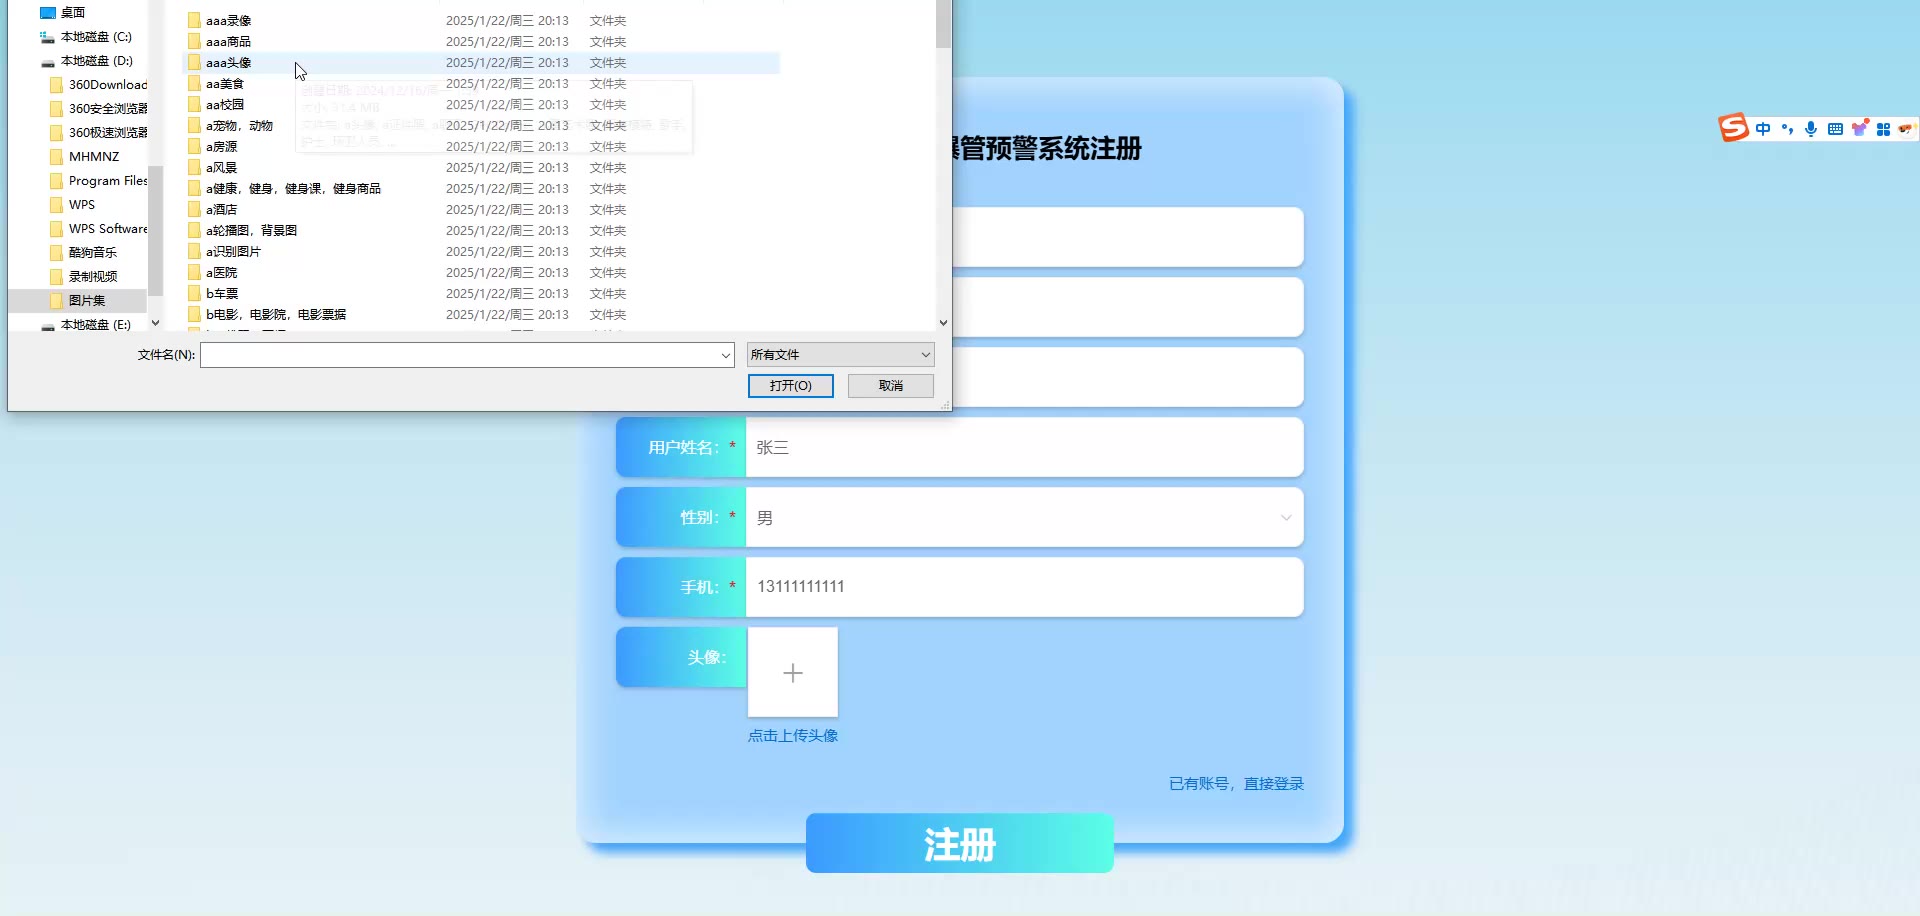This screenshot has width=1920, height=916.
Task: Select the a健康，健身，健身课，健身商品 folder name
Action: coord(293,188)
